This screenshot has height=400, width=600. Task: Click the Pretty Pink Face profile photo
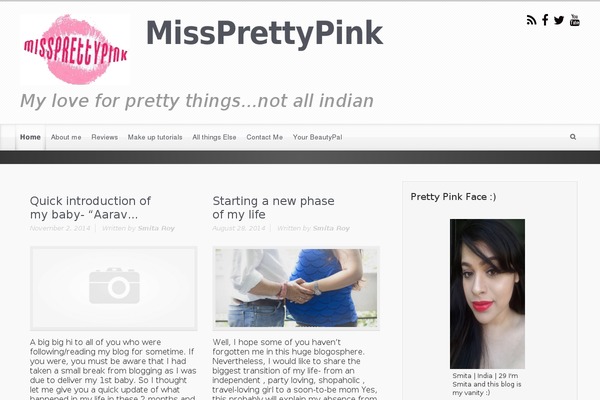pos(487,294)
